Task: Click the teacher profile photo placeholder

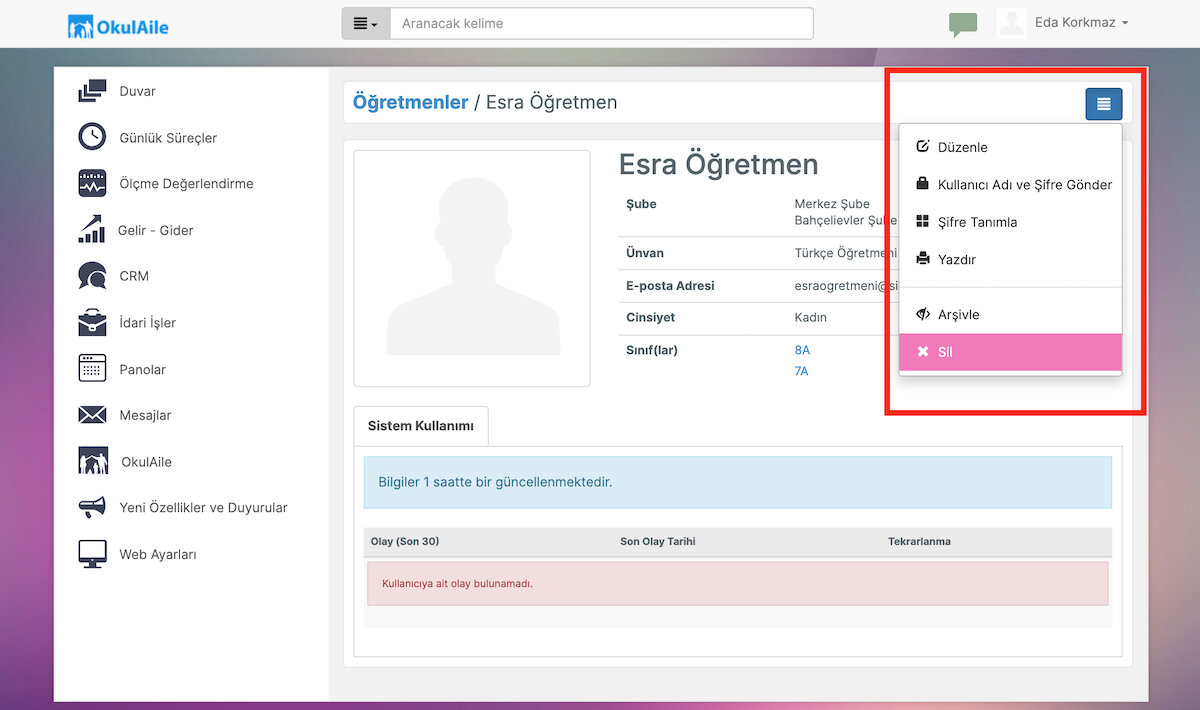Action: coord(472,268)
